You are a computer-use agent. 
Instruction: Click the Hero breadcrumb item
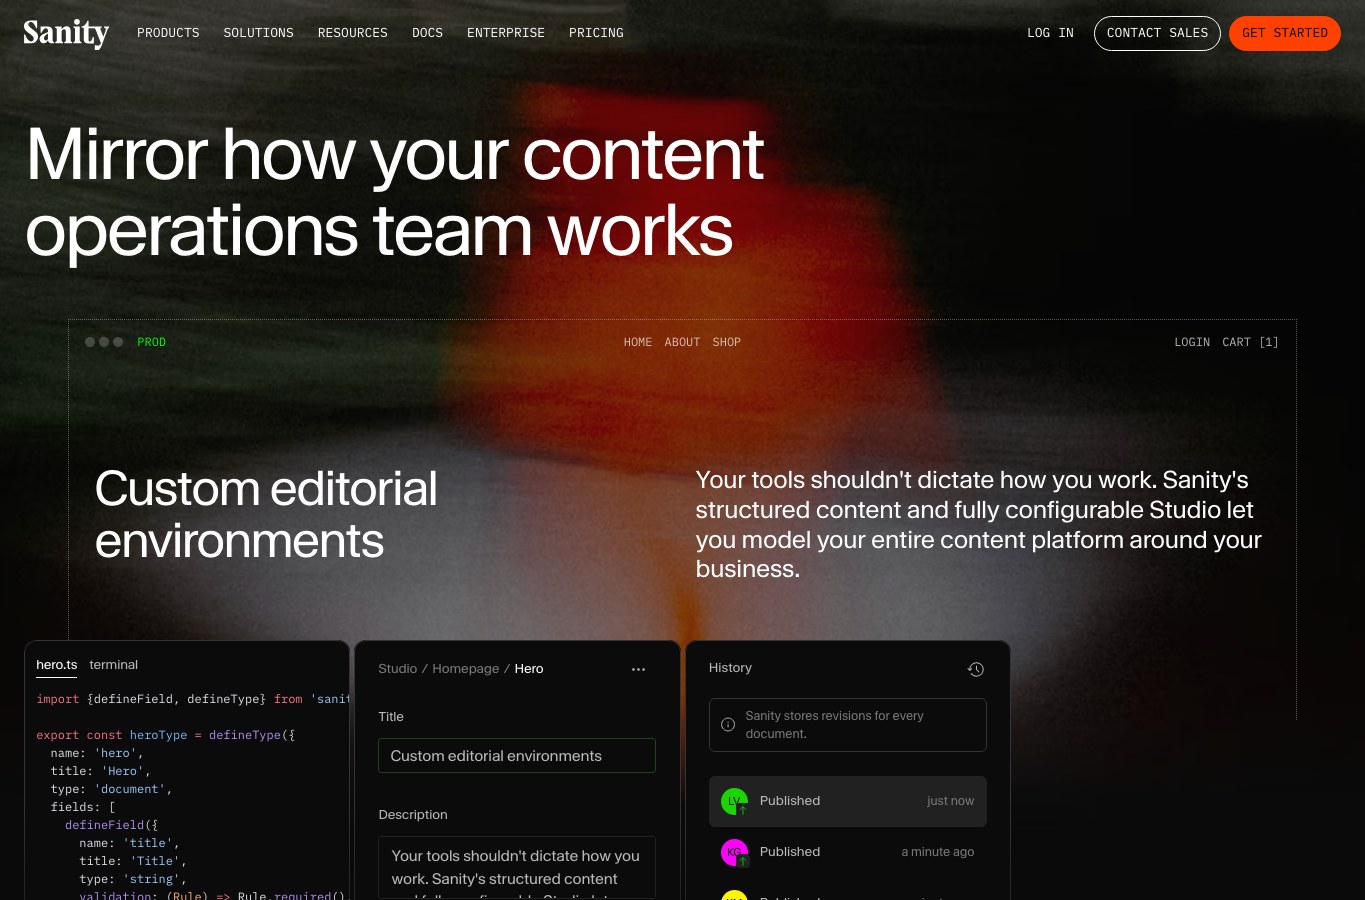pos(529,669)
